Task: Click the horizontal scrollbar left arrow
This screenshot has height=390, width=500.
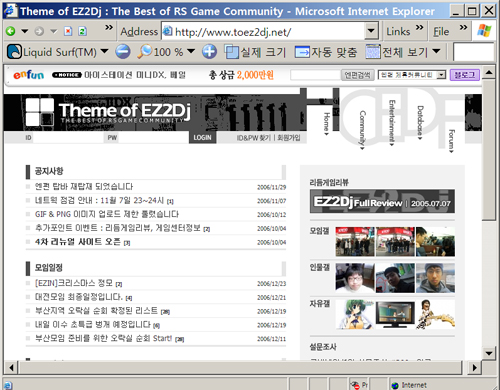Action: tap(11, 368)
